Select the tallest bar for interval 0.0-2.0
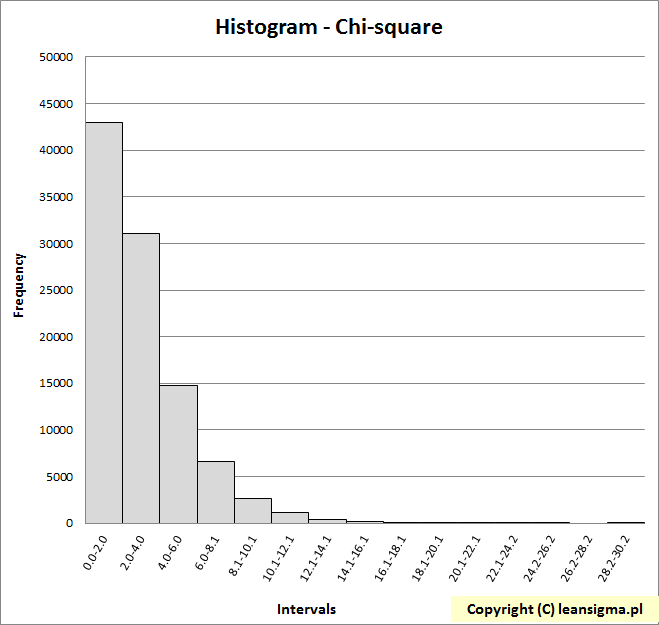Image resolution: width=659 pixels, height=625 pixels. click(104, 322)
